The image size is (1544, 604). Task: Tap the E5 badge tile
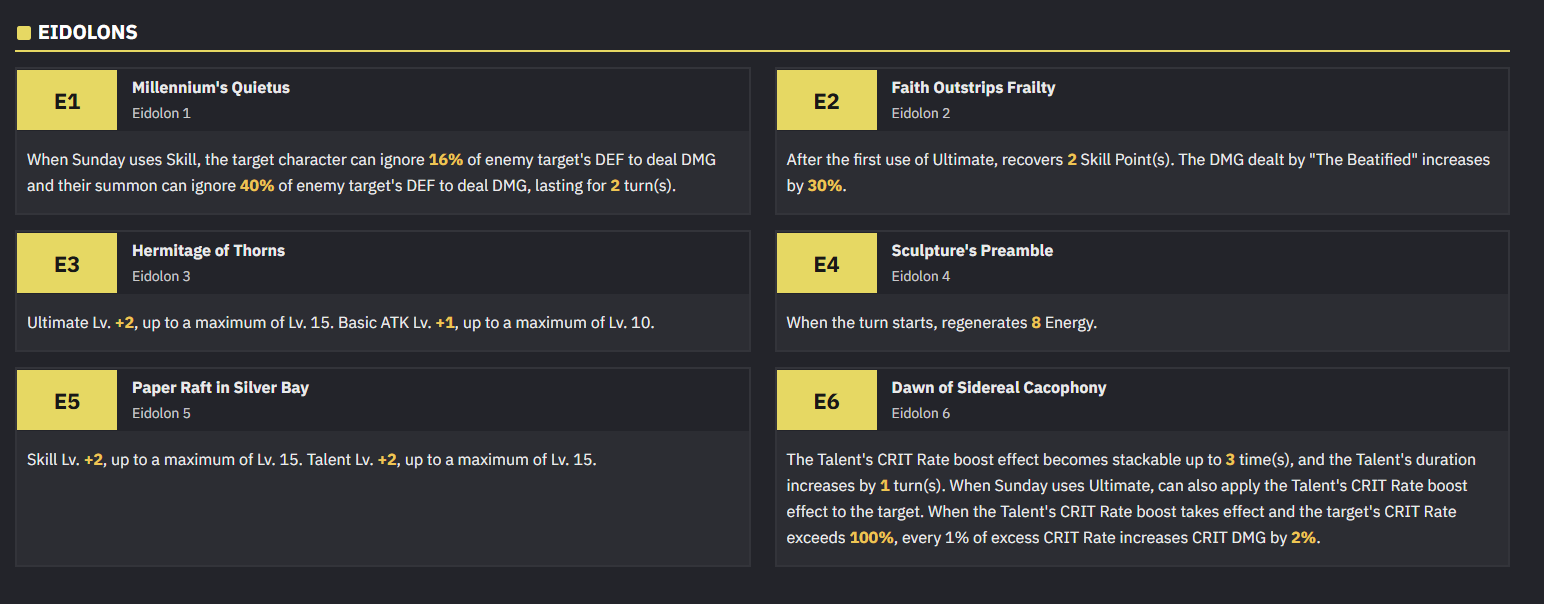pos(67,401)
